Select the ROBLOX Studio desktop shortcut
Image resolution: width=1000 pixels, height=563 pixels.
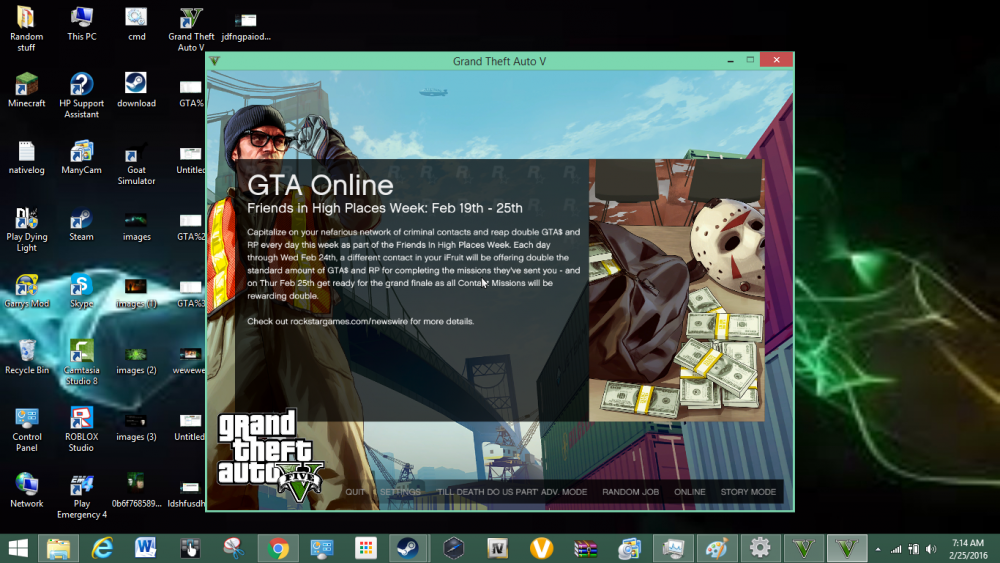(x=82, y=429)
